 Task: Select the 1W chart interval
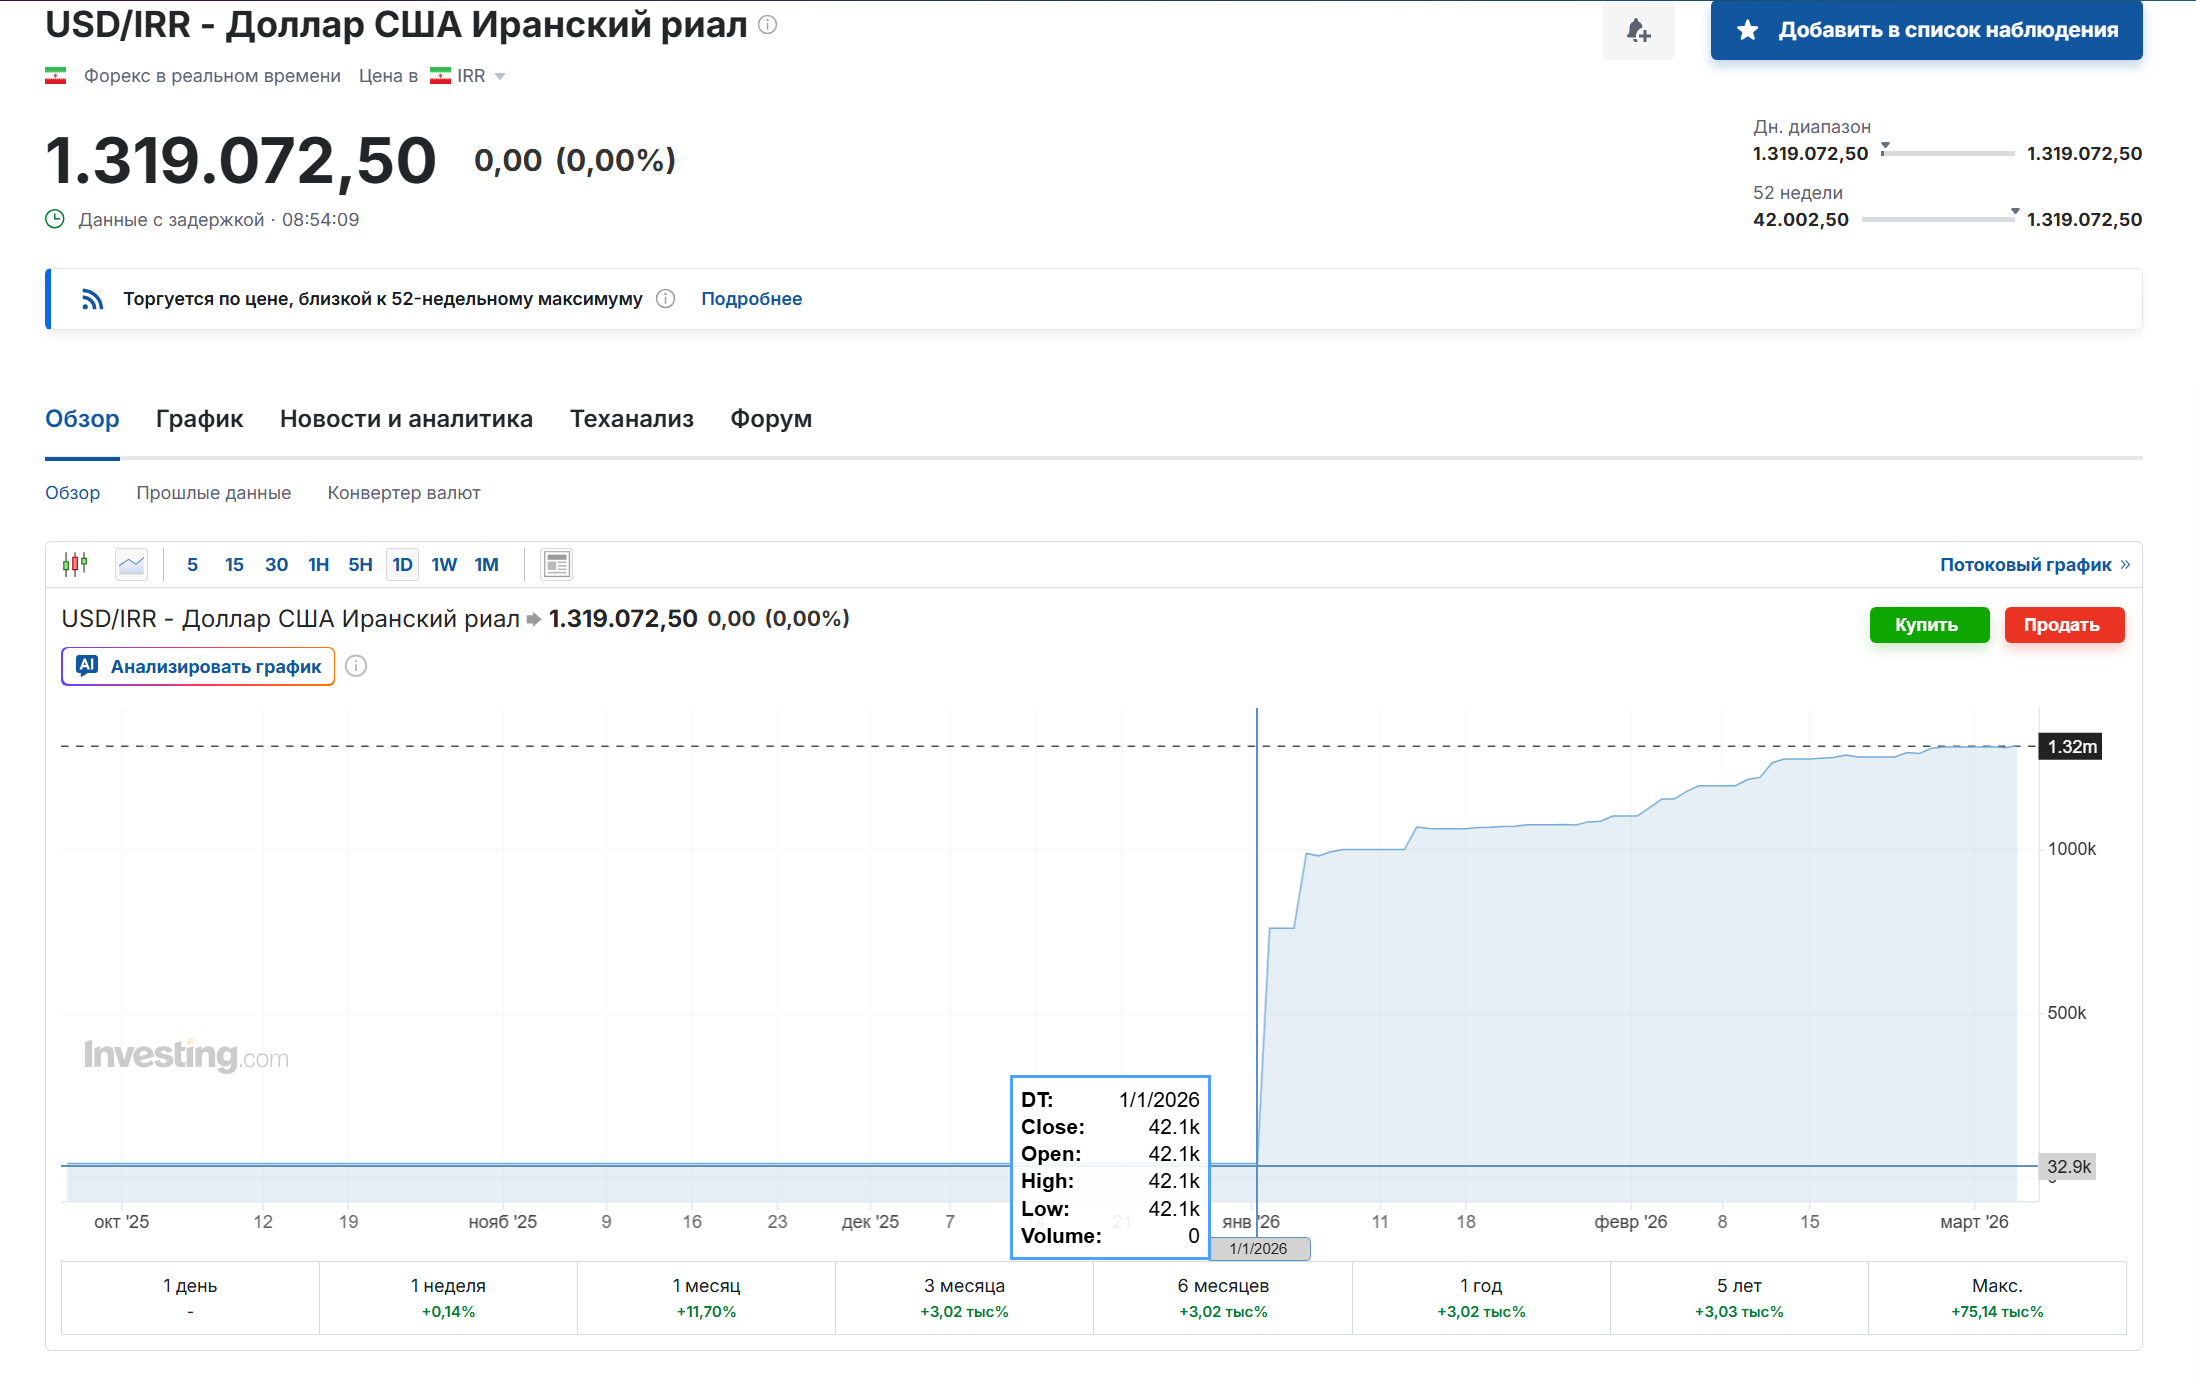[x=444, y=565]
